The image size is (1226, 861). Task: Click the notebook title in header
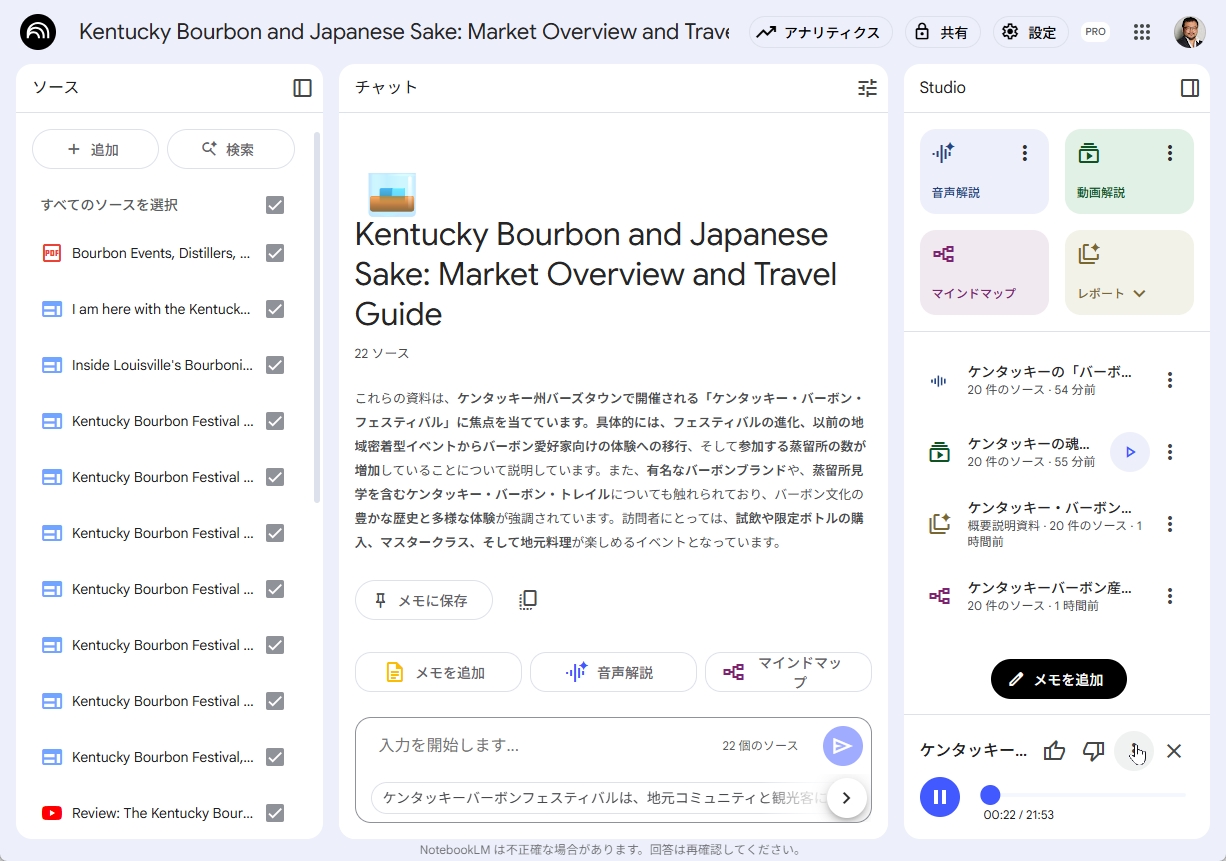click(404, 32)
